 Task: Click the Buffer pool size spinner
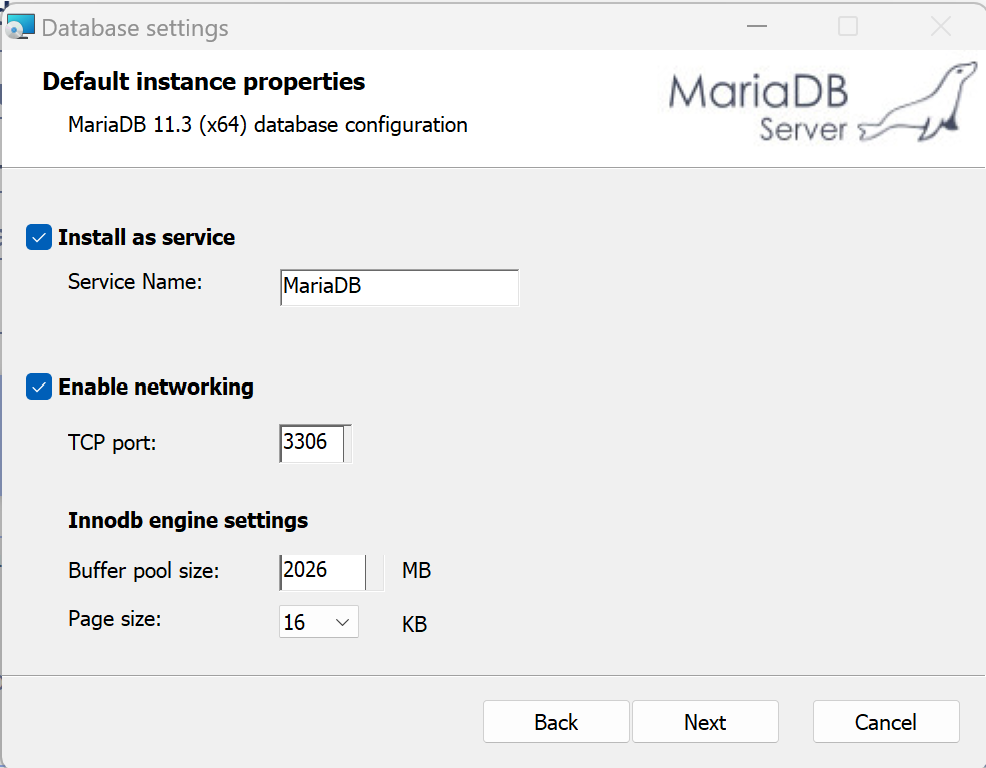(375, 572)
